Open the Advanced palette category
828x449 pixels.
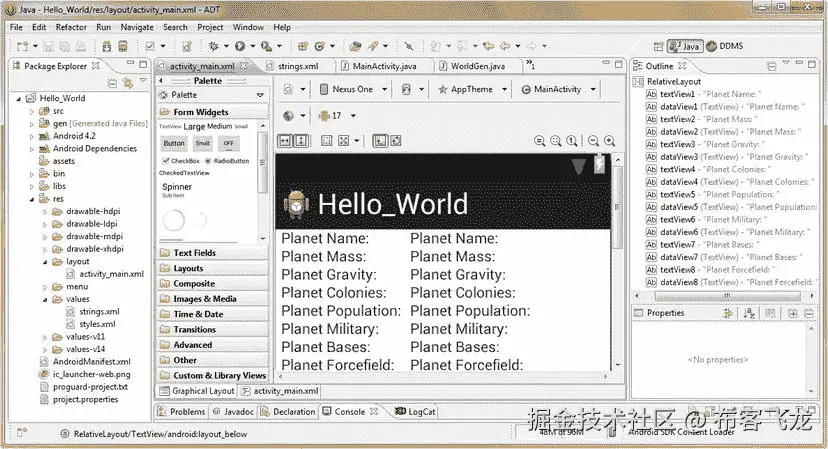pyautogui.click(x=213, y=345)
